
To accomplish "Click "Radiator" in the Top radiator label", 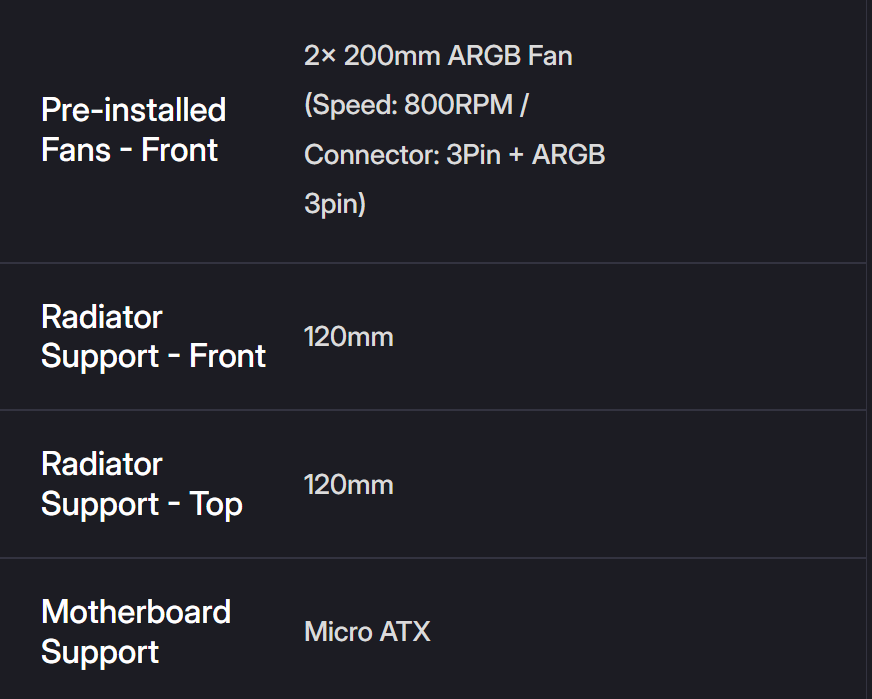I will click(101, 464).
